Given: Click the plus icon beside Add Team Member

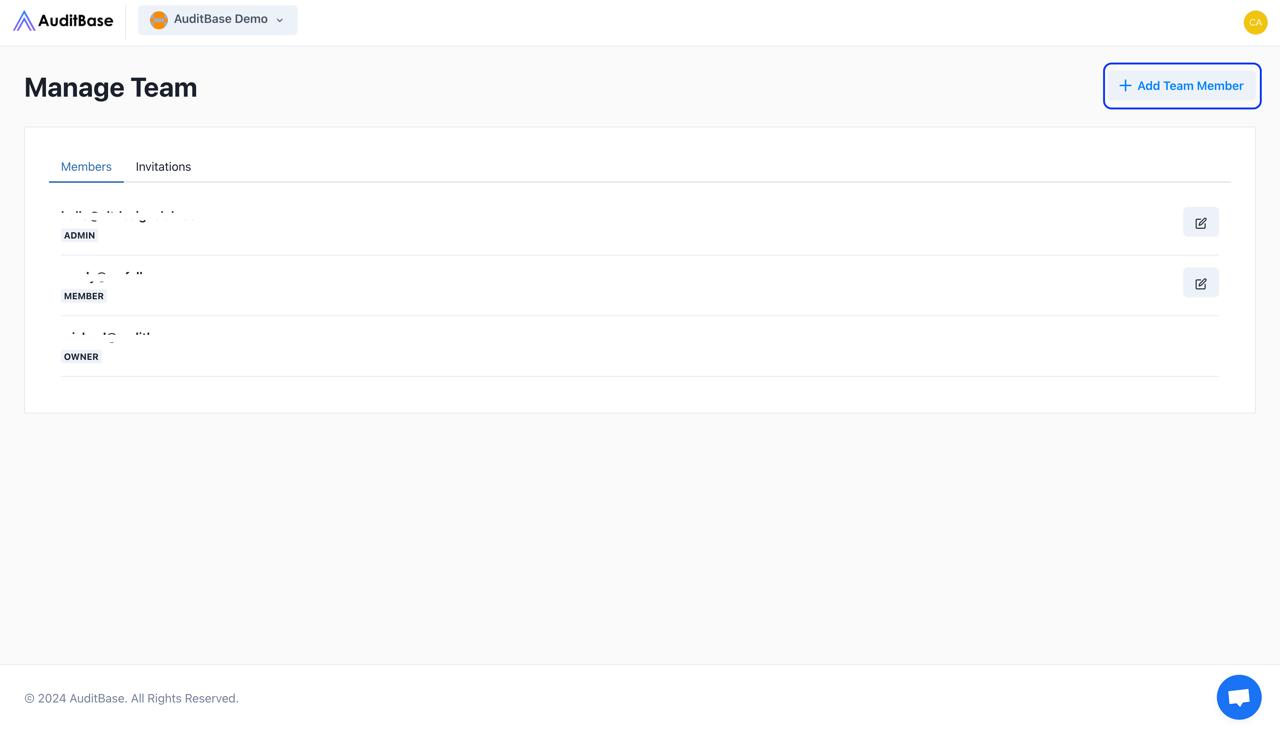Looking at the screenshot, I should 1125,86.
